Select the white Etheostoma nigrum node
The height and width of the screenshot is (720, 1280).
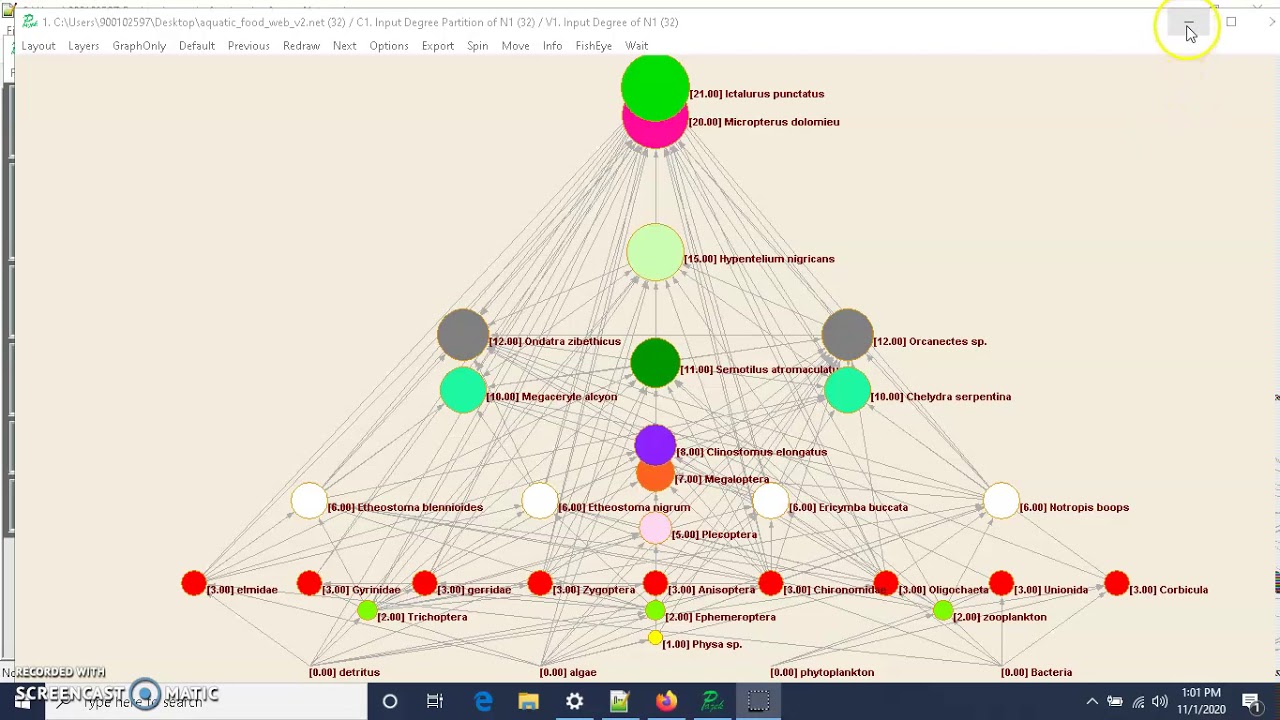click(x=540, y=501)
